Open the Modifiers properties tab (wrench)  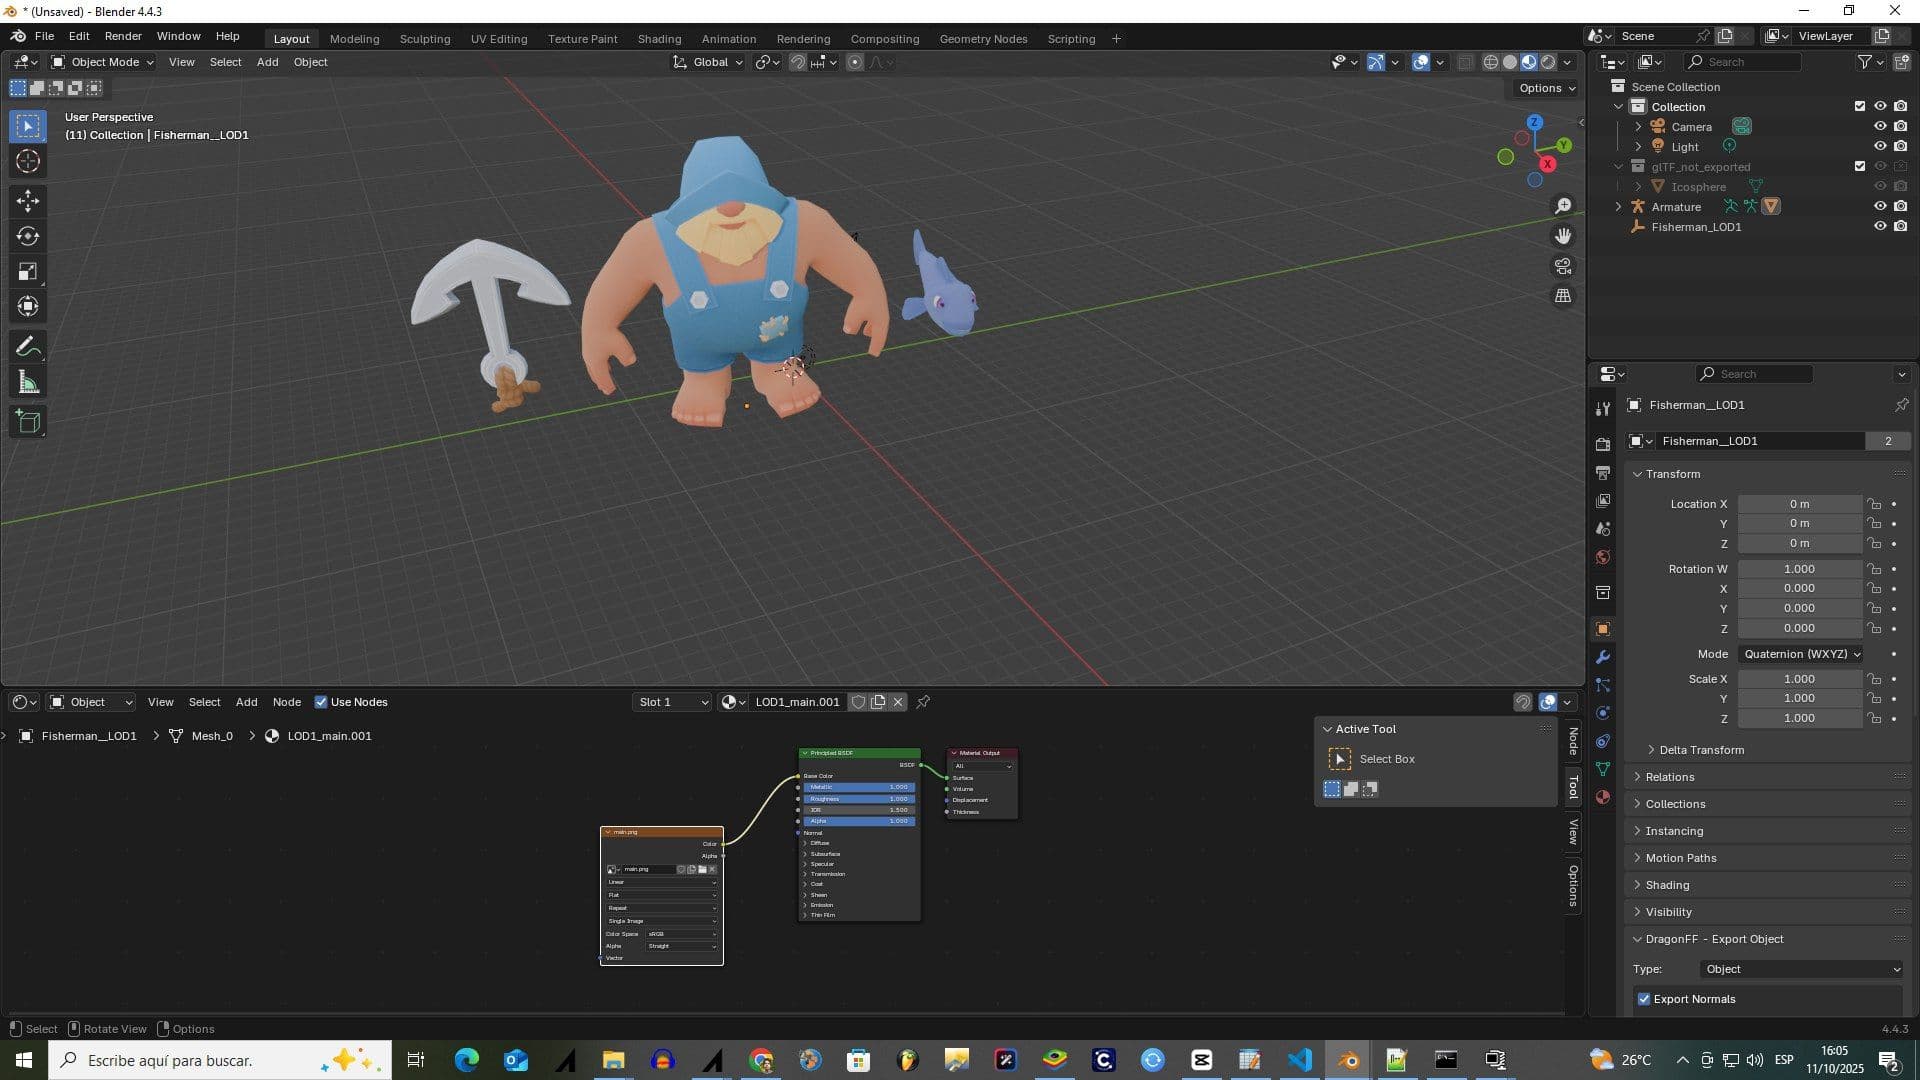coord(1603,657)
